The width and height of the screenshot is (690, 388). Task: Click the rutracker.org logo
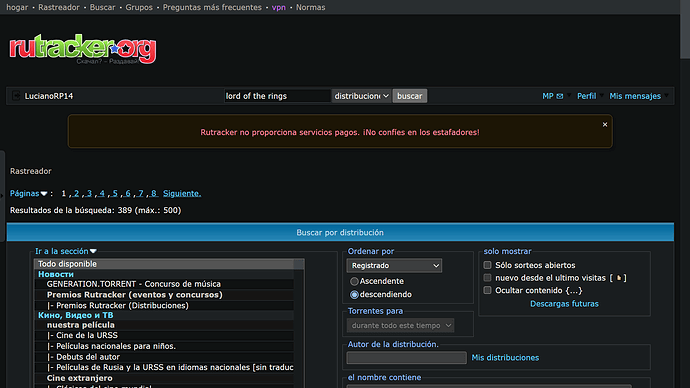[x=83, y=48]
